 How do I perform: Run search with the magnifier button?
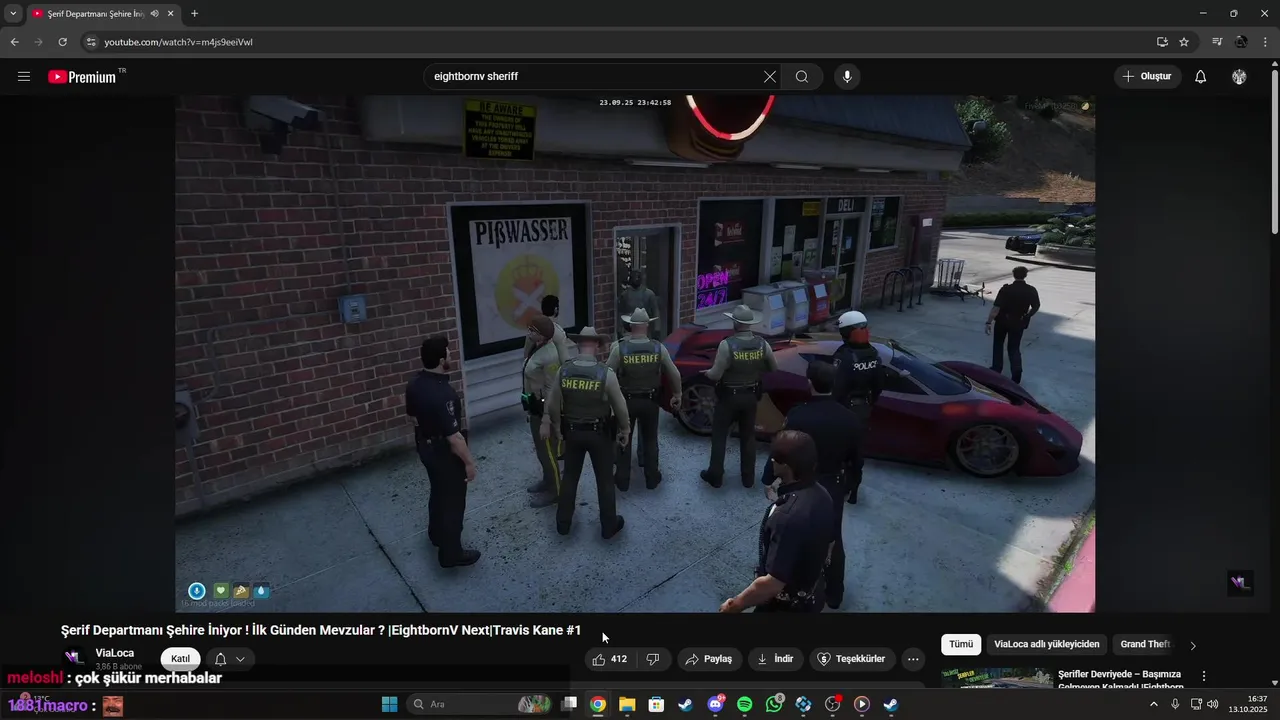click(x=802, y=77)
